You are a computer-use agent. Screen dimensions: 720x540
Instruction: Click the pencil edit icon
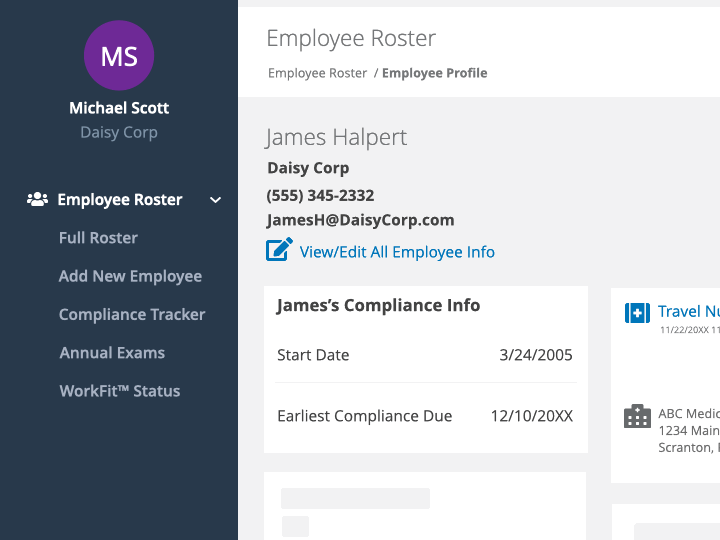point(279,250)
